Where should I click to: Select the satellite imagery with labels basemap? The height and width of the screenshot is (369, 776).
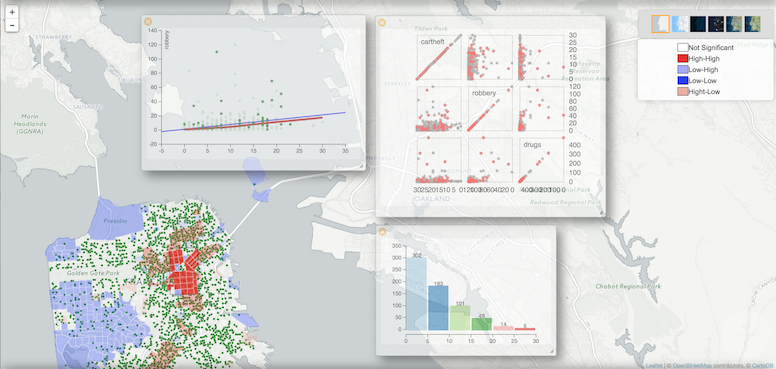(734, 23)
